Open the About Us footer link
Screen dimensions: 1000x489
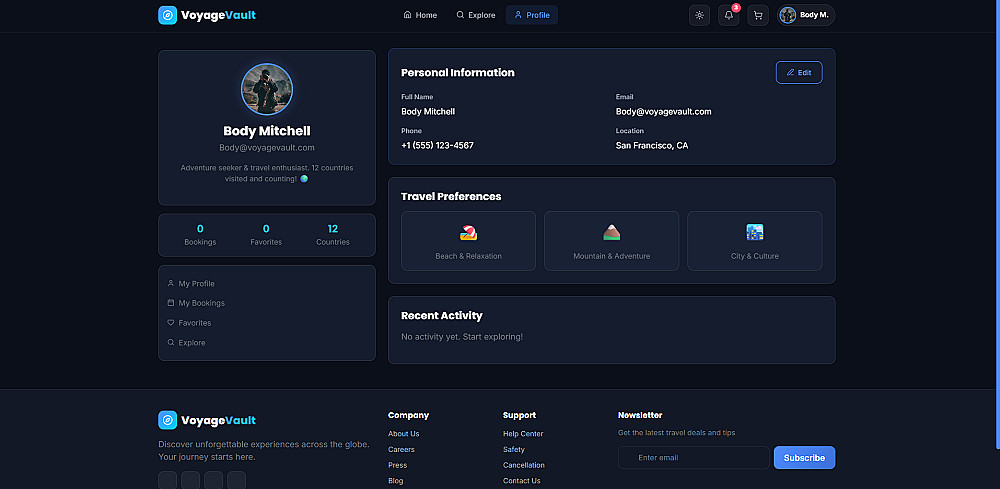point(404,434)
